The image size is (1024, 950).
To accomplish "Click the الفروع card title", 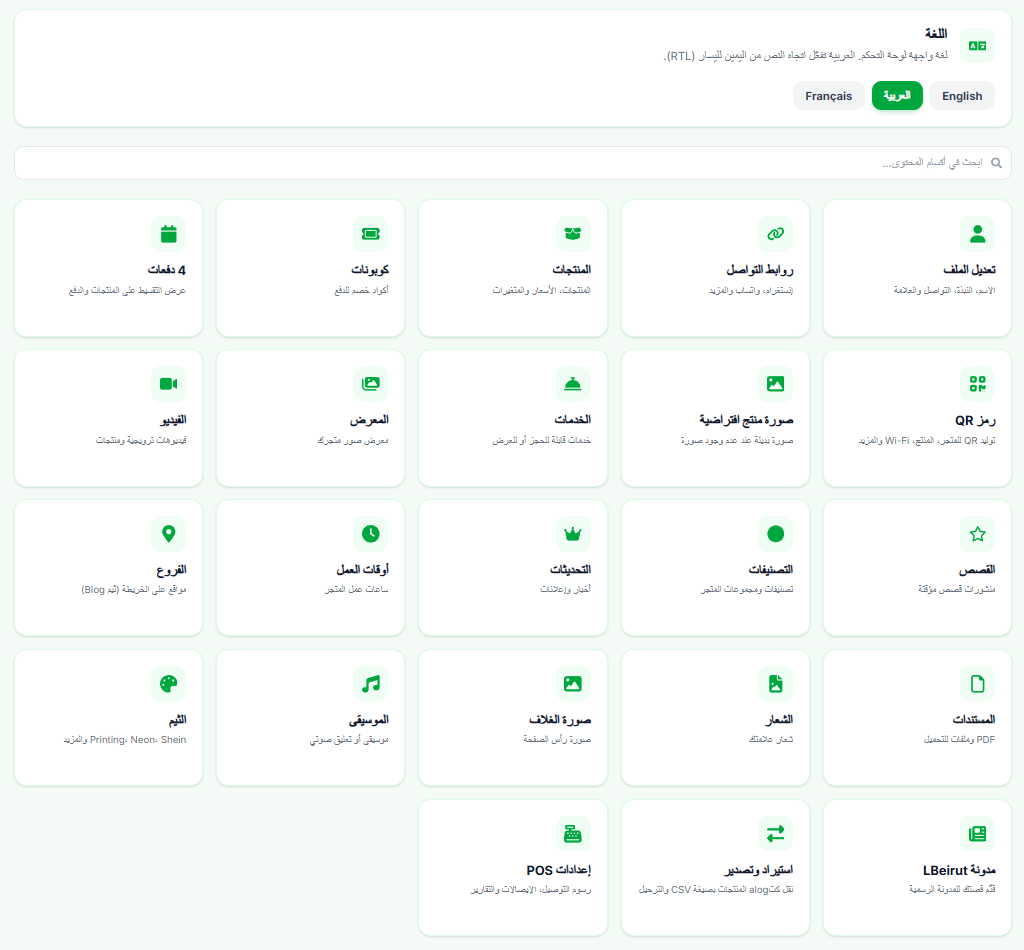I will click(x=171, y=570).
